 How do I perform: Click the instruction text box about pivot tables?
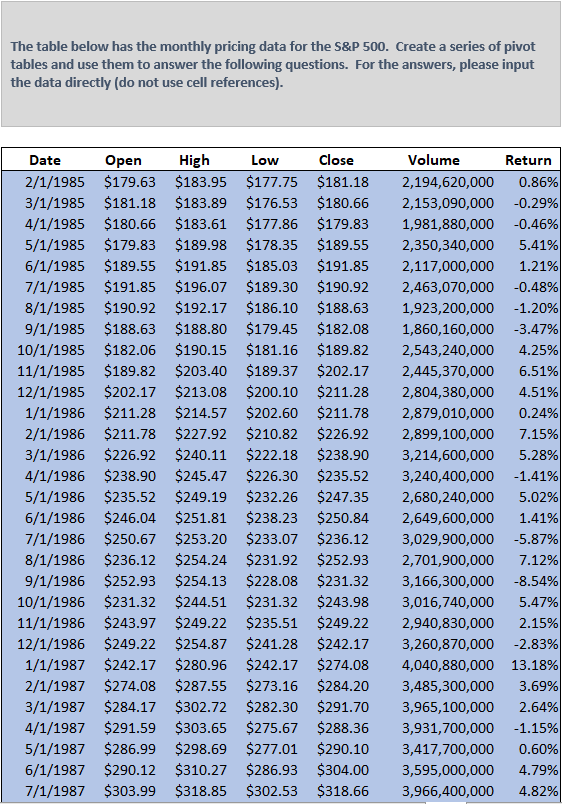tap(281, 64)
